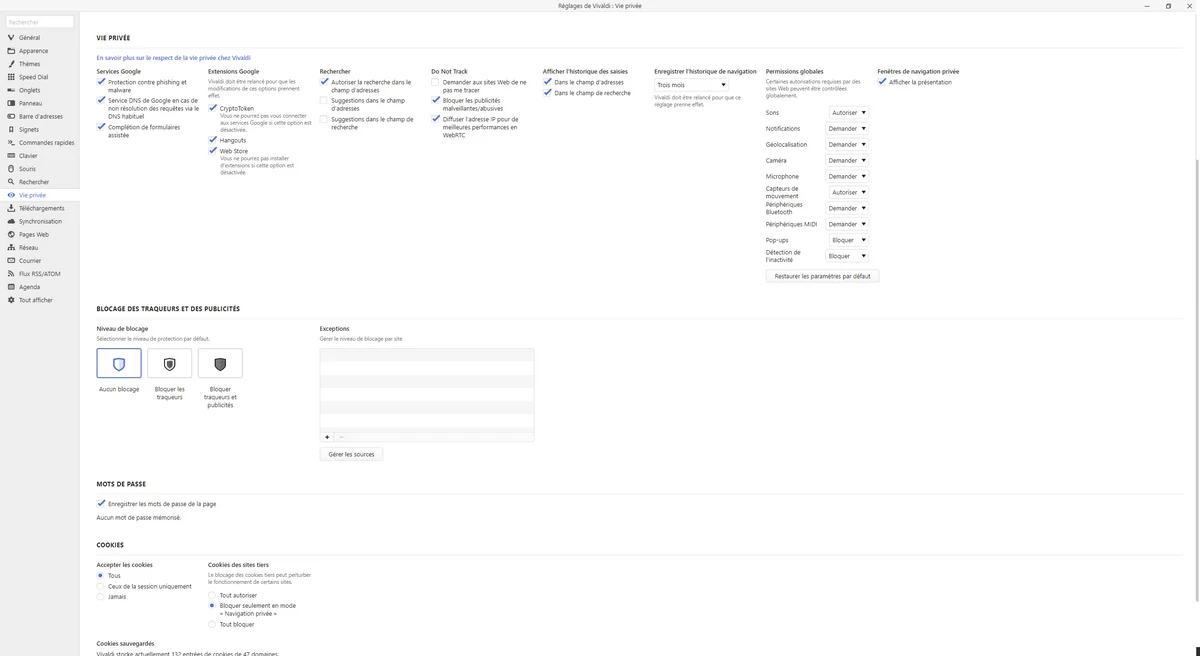
Task: Select the Jamais cookies radio option
Action: (100, 597)
